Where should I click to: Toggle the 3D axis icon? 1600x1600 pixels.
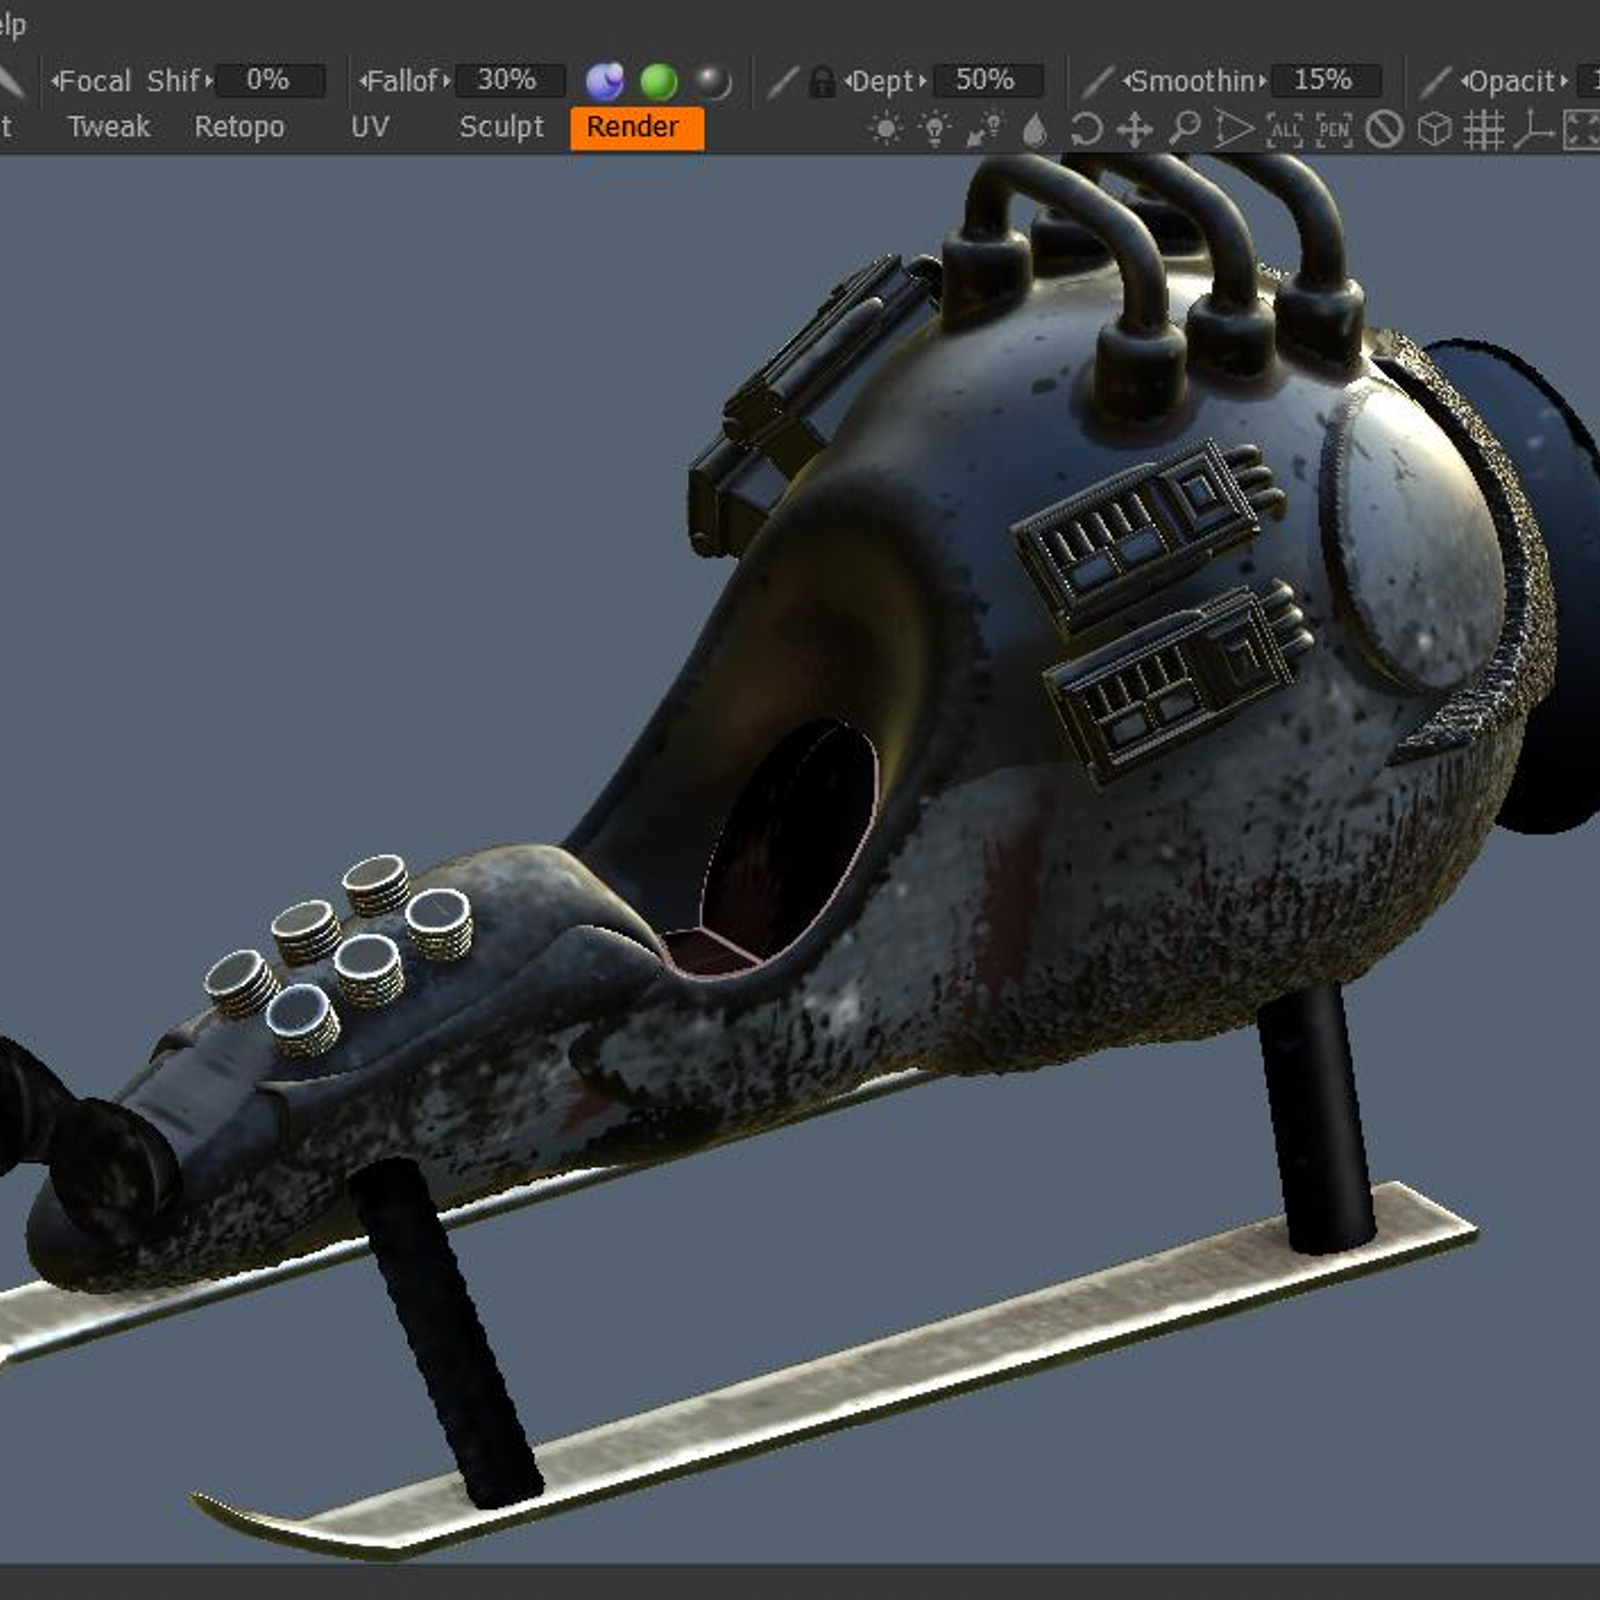pyautogui.click(x=1533, y=129)
